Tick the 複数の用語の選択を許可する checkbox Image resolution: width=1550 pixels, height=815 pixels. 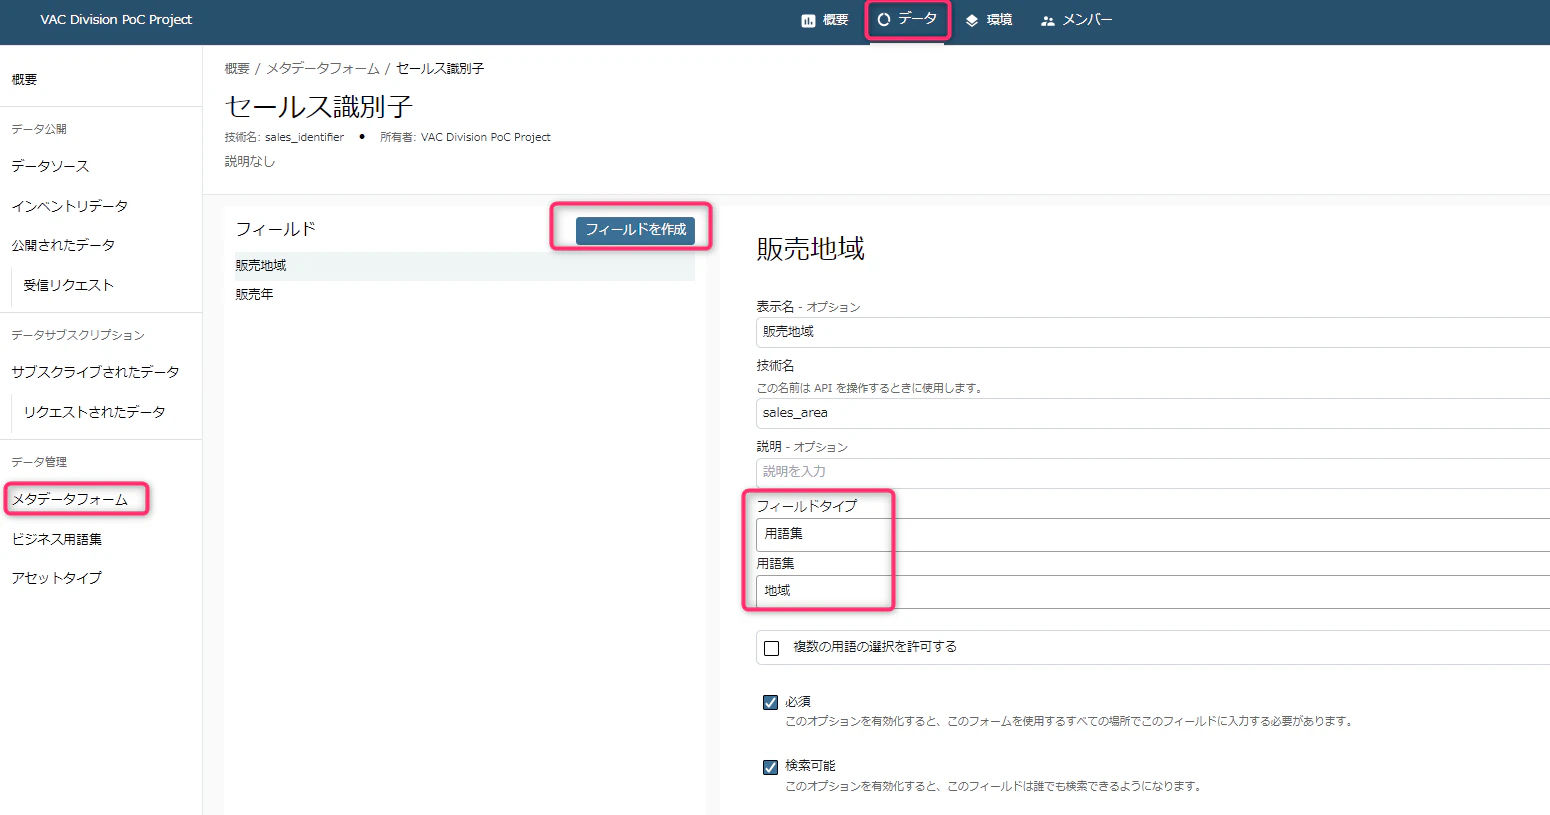[772, 648]
